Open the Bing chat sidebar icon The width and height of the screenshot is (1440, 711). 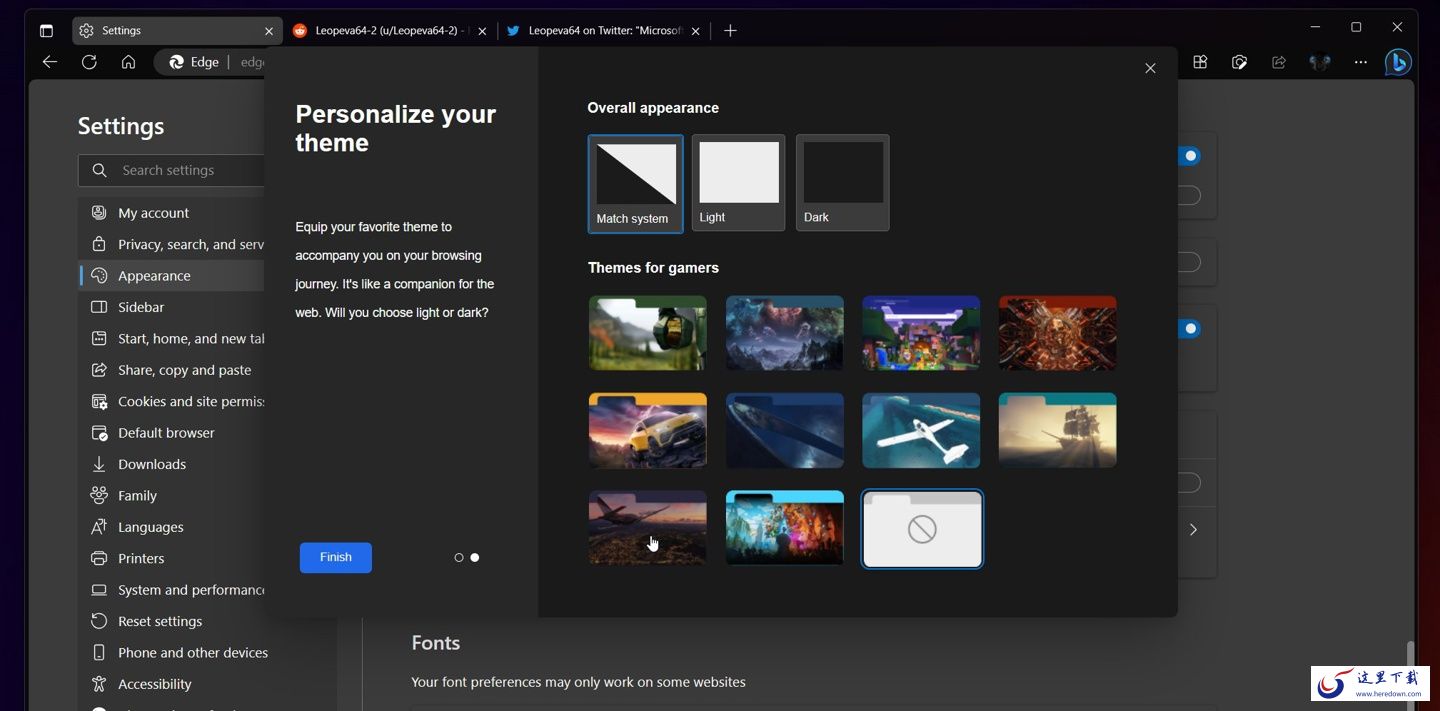tap(1398, 62)
